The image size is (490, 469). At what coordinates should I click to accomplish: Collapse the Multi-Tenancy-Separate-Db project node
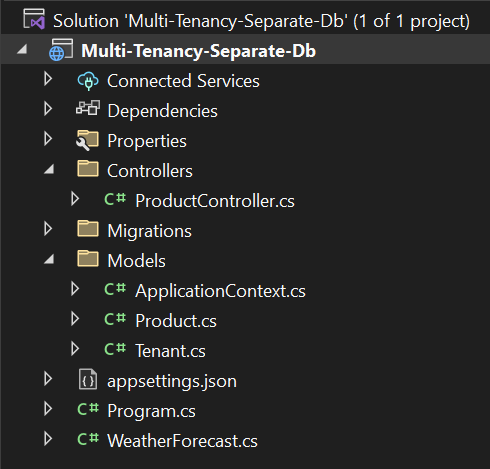(x=22, y=49)
